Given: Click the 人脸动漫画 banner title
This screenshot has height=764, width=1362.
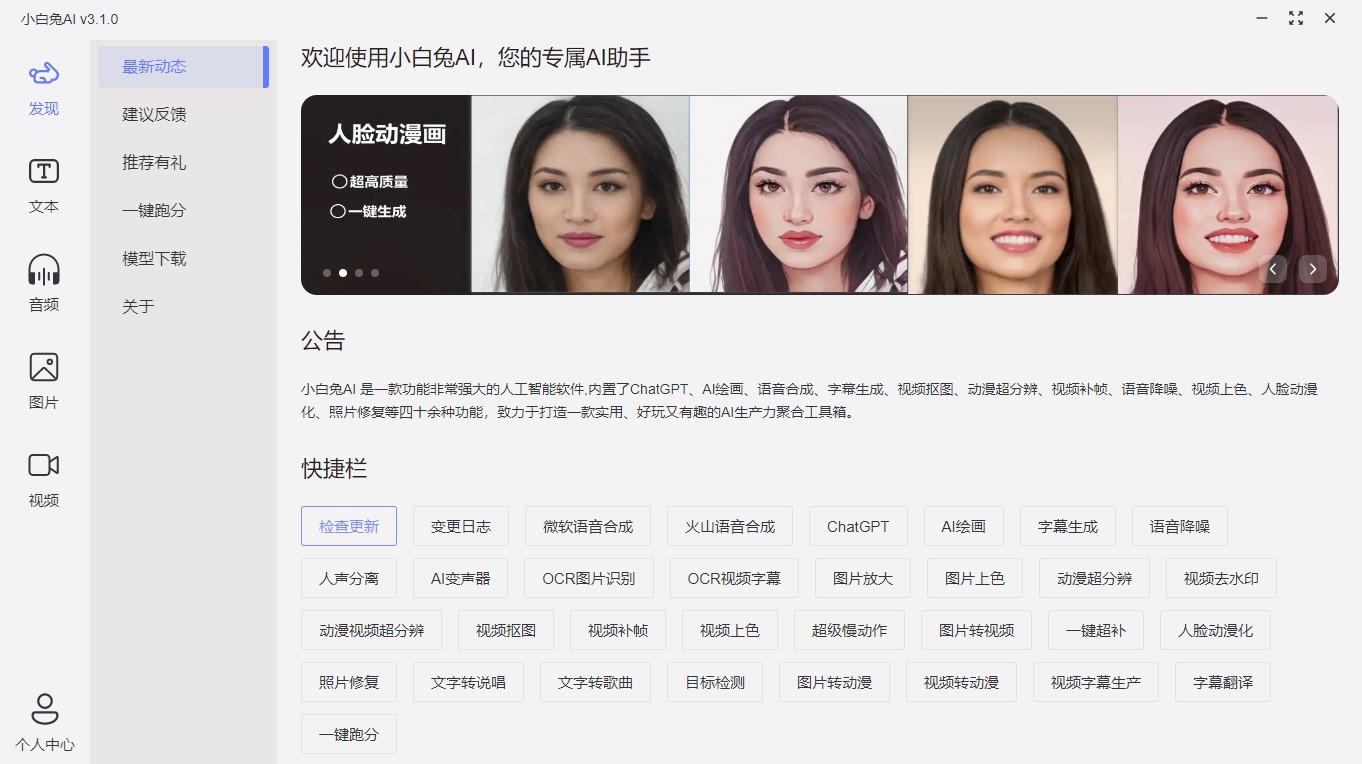Looking at the screenshot, I should pos(387,134).
